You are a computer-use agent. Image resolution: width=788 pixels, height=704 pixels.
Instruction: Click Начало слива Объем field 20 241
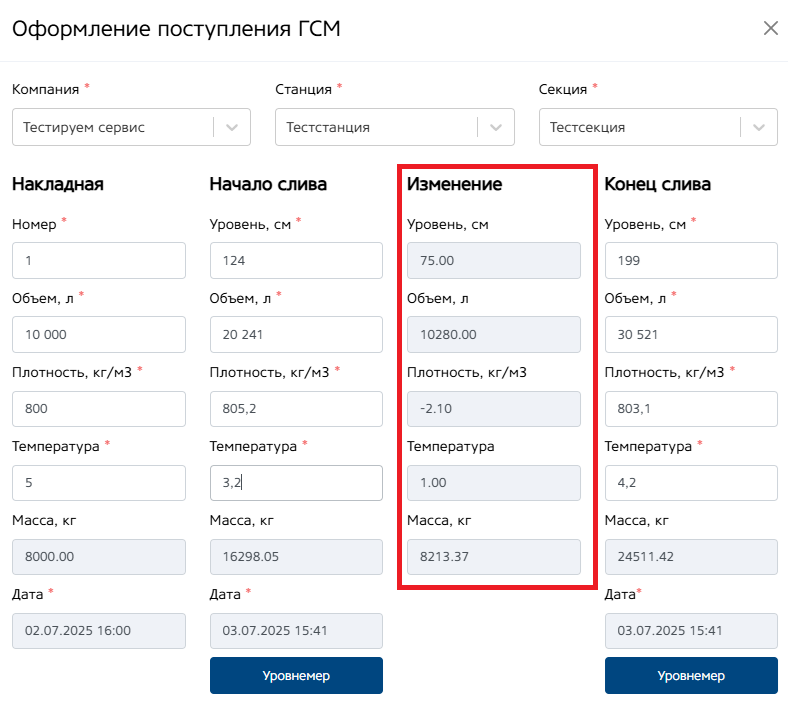click(296, 335)
